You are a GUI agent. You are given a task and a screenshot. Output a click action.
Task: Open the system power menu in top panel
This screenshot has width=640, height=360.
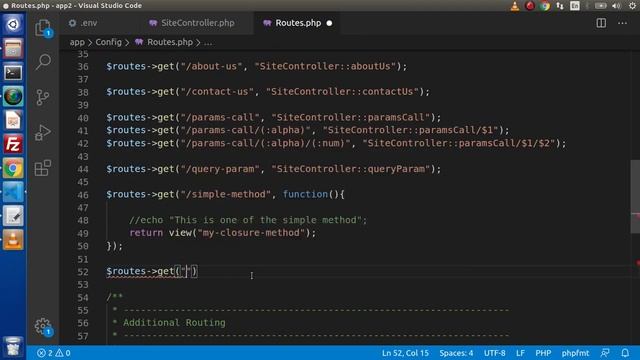(632, 6)
